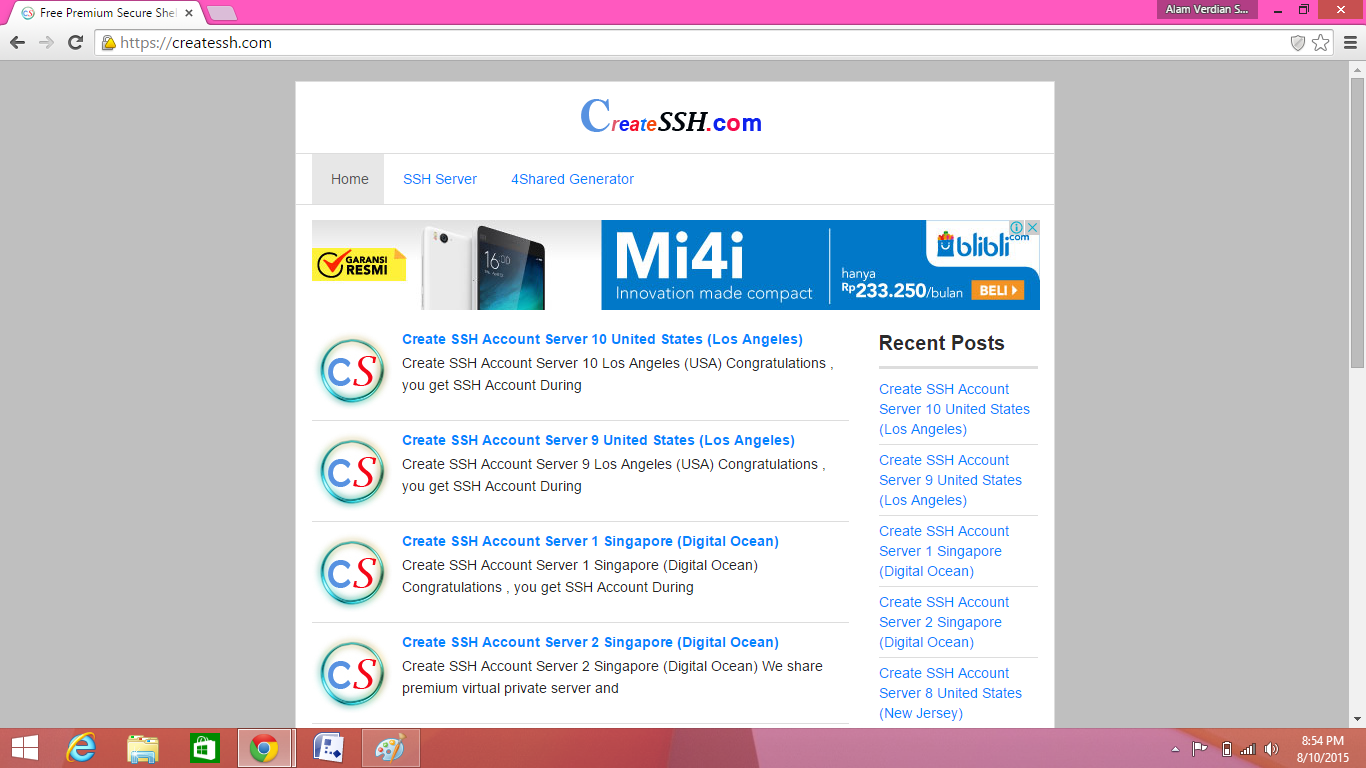Bookmark this page with the star icon
The image size is (1366, 768).
point(1321,43)
